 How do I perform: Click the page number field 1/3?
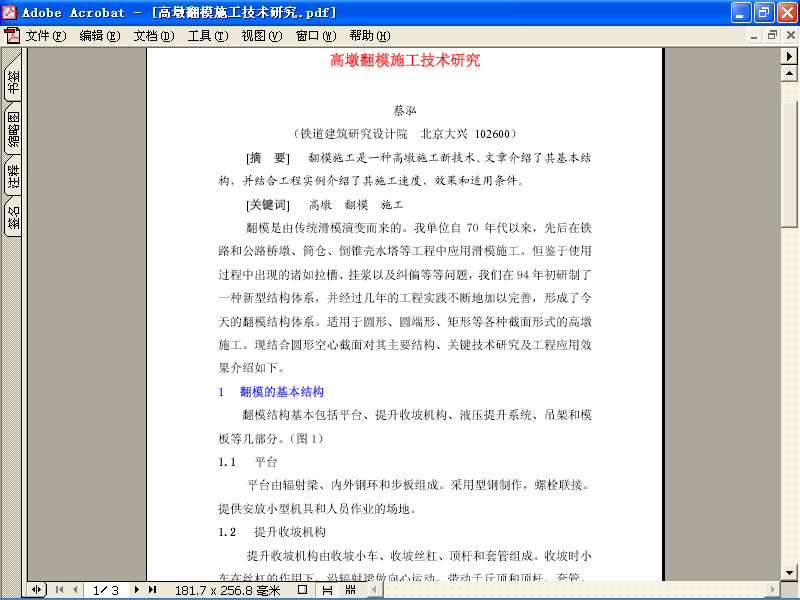[x=106, y=590]
